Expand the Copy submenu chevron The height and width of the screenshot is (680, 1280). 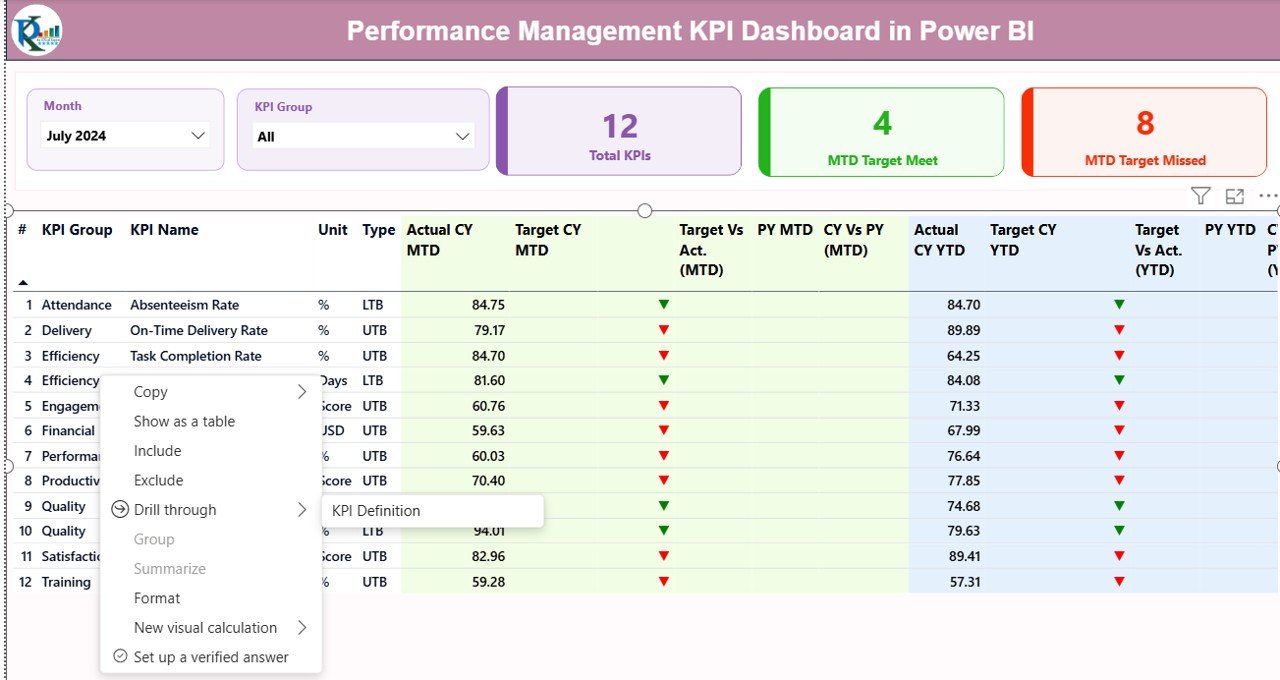coord(303,391)
